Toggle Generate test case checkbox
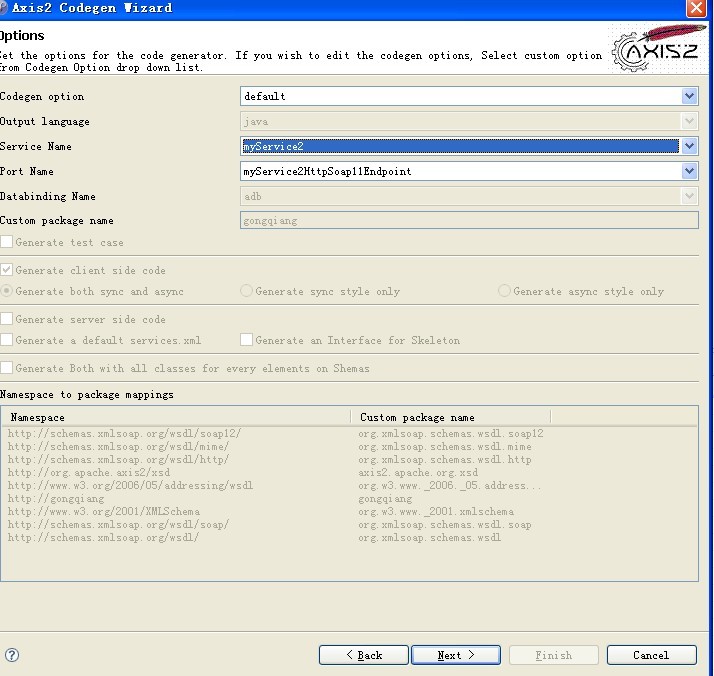This screenshot has width=714, height=676. 6,242
